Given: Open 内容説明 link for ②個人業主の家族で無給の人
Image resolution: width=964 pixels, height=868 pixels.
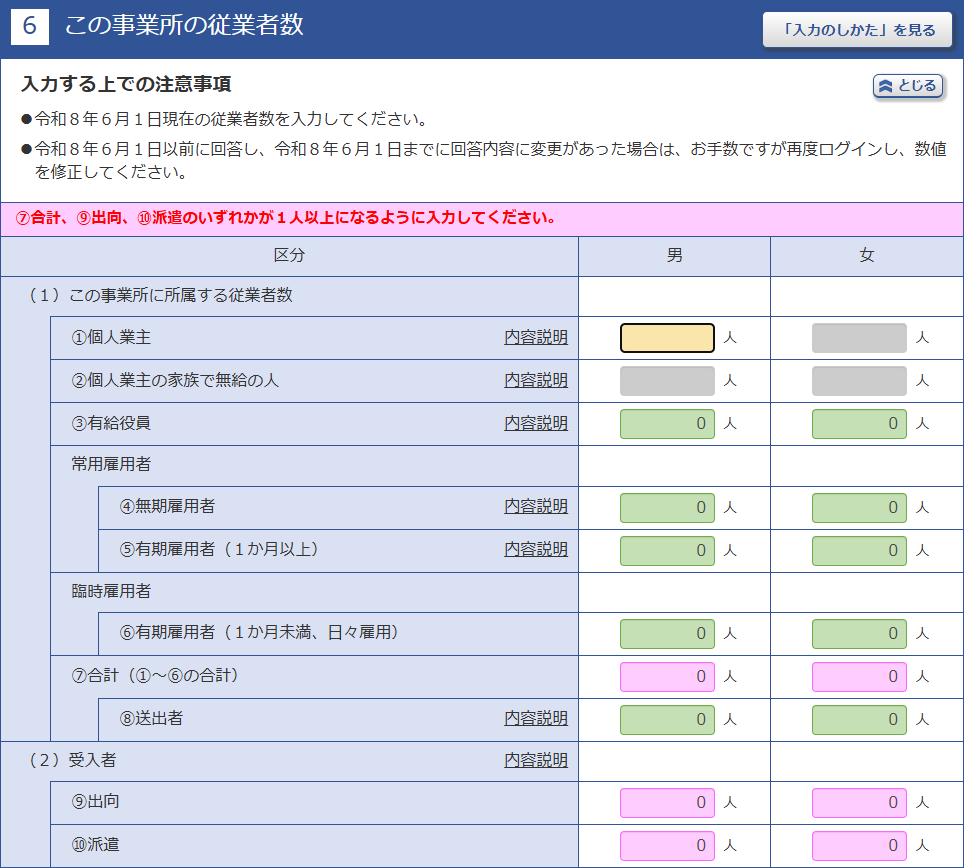Looking at the screenshot, I should point(536,381).
